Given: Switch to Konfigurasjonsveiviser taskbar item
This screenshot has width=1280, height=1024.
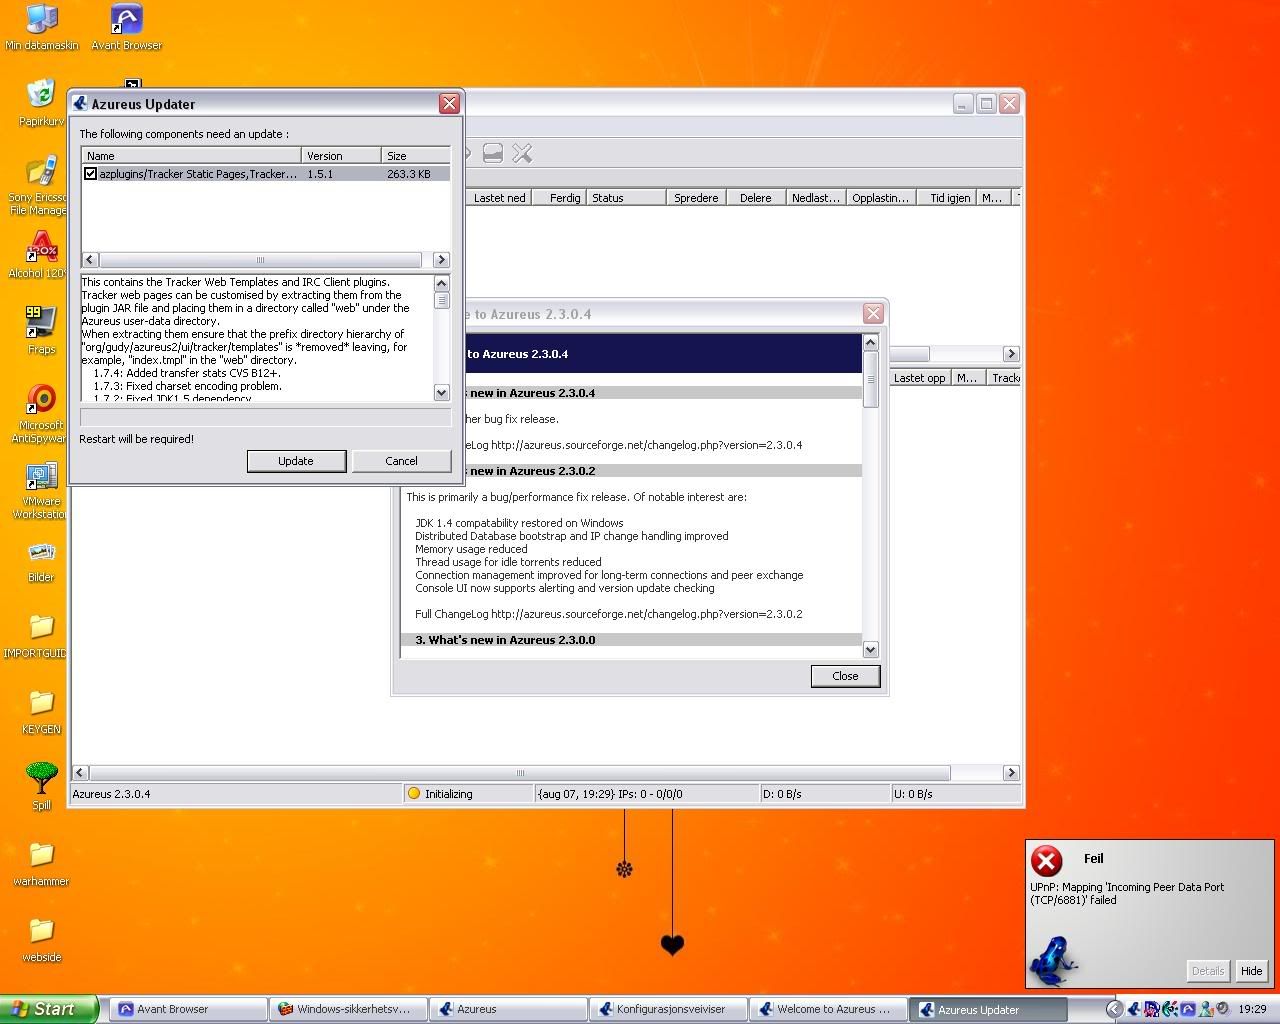Looking at the screenshot, I should [x=668, y=1009].
